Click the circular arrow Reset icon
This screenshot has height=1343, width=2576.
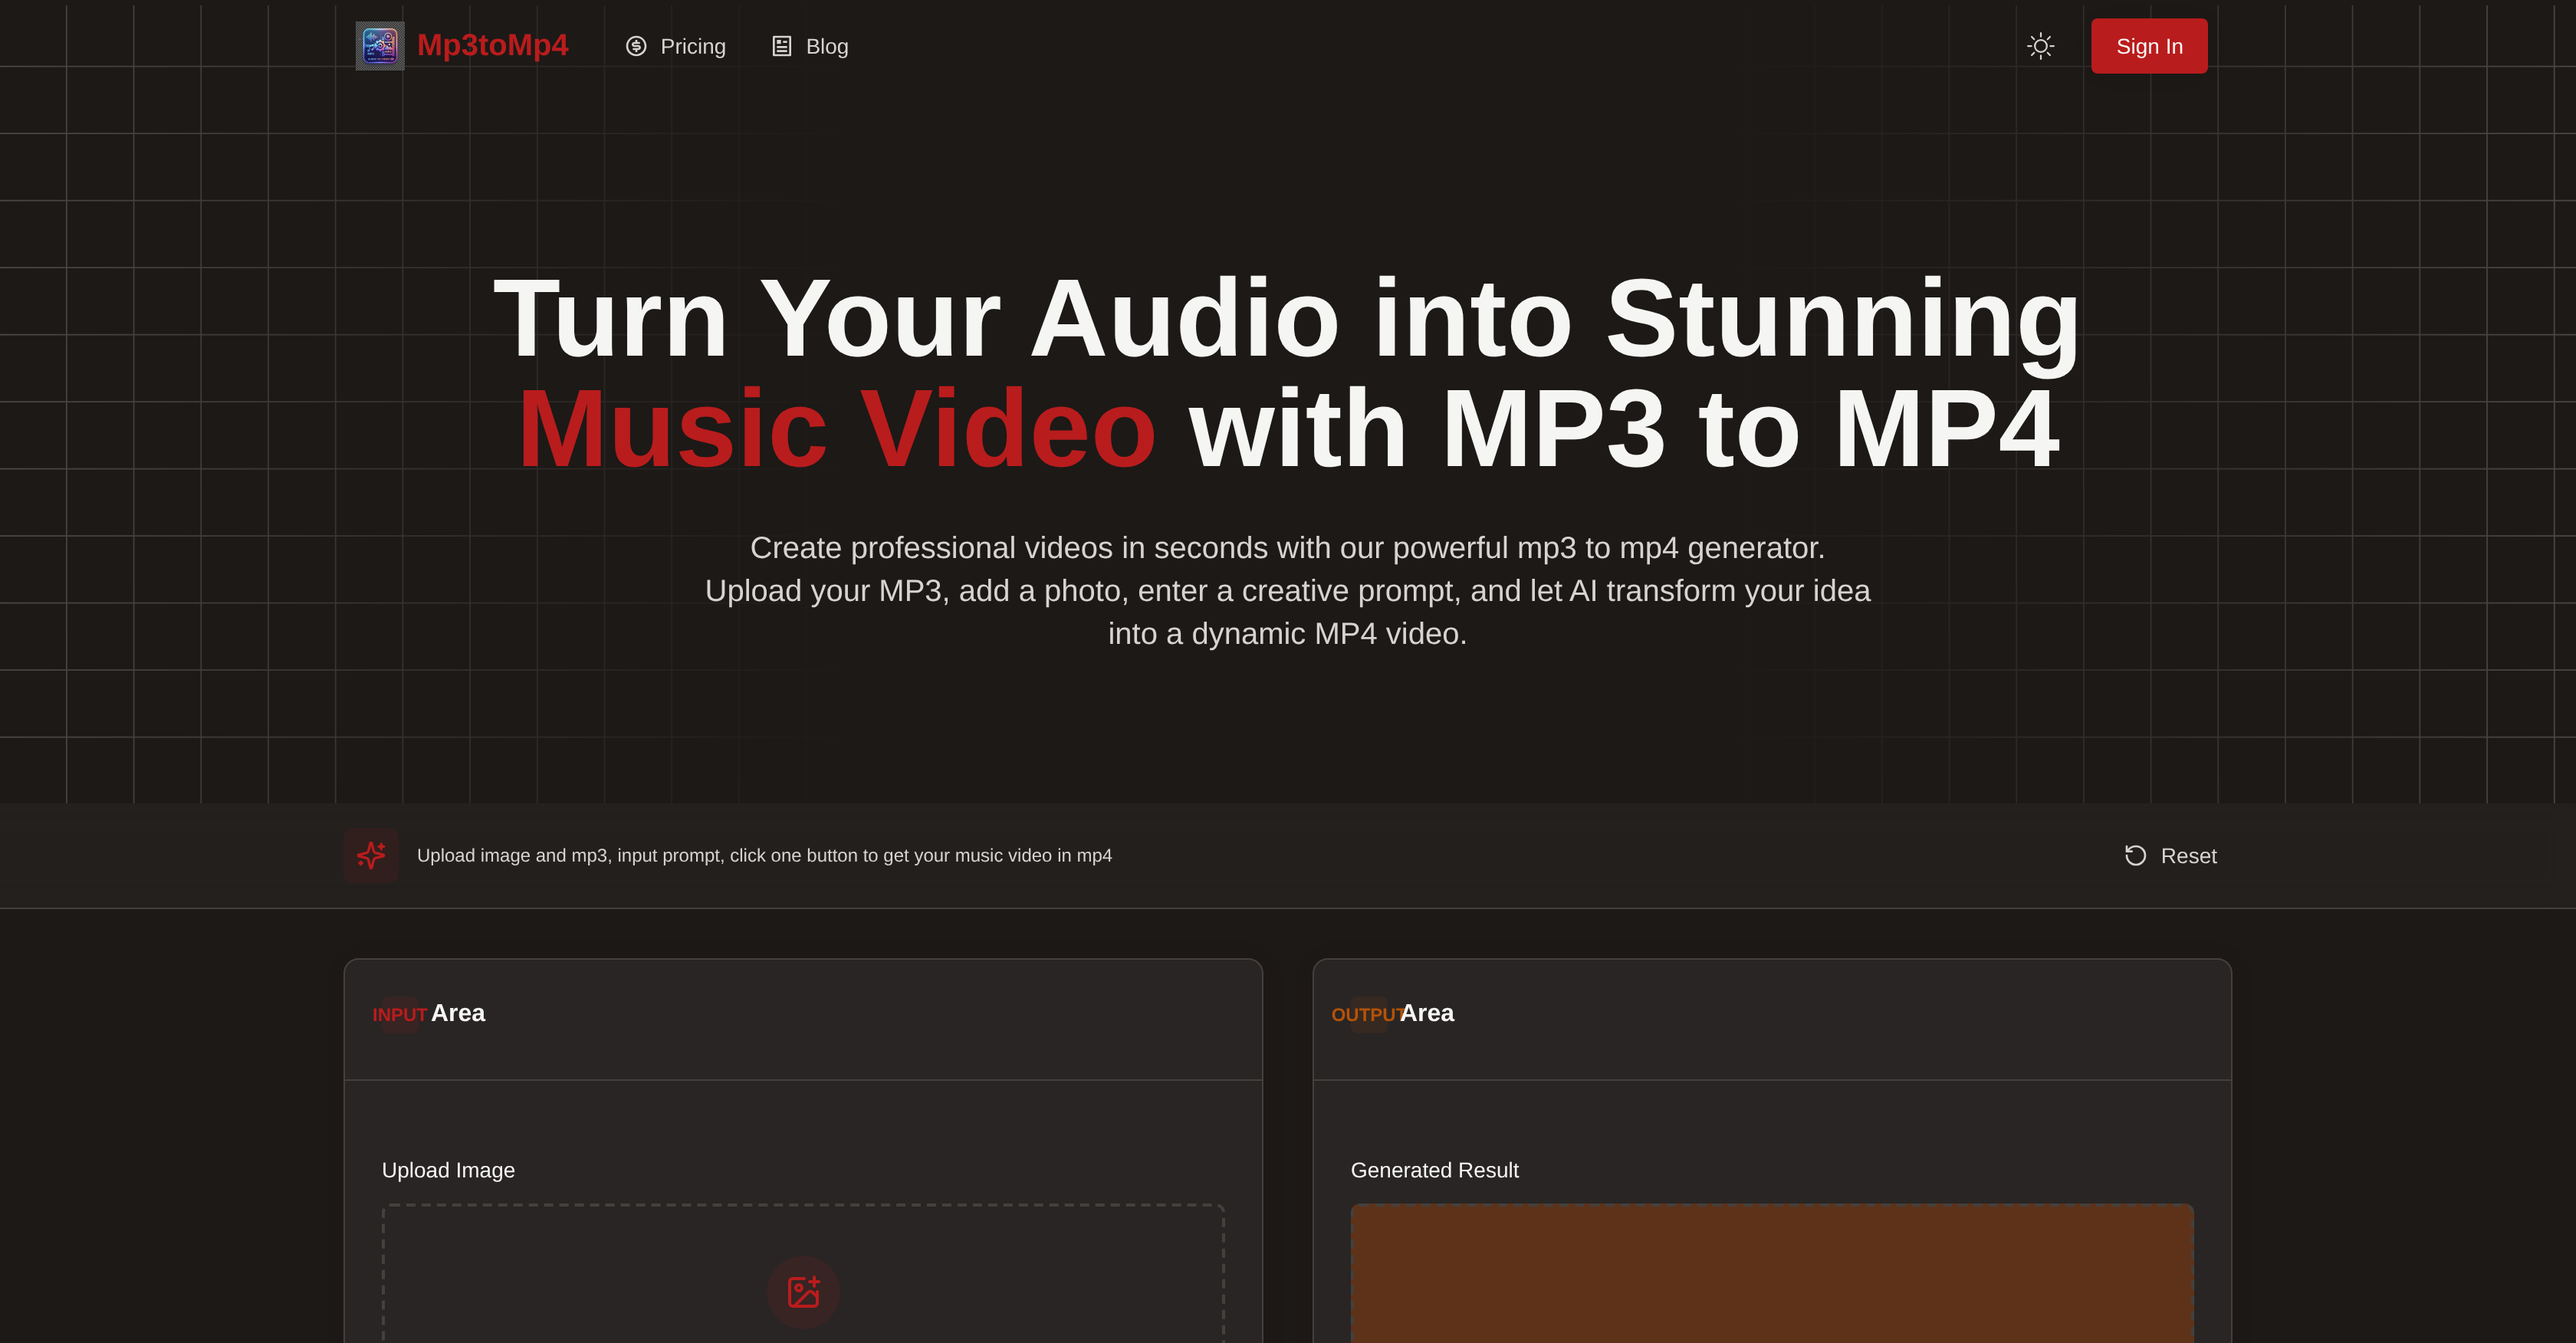point(2135,855)
